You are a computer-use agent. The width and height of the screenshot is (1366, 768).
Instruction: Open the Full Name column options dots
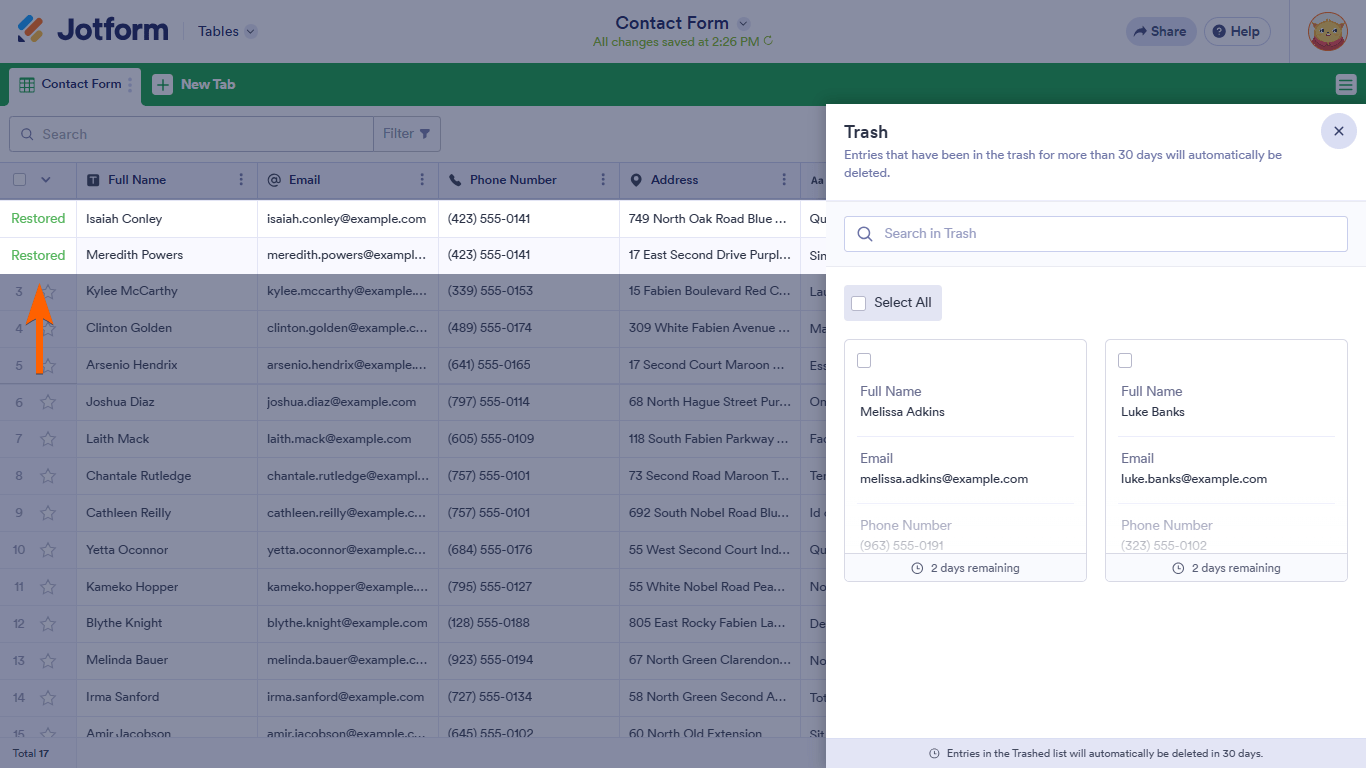[x=241, y=180]
